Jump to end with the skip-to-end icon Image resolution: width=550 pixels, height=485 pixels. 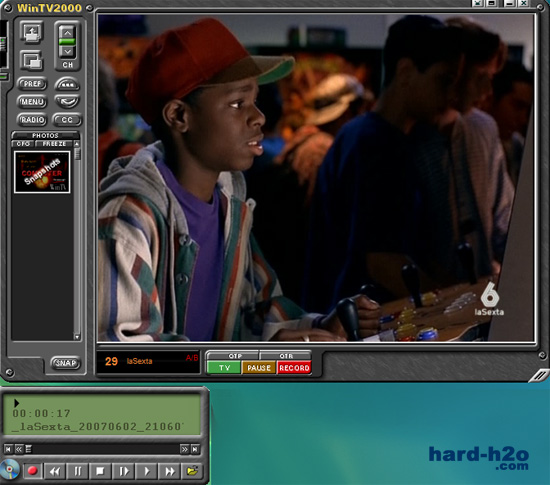point(195,449)
